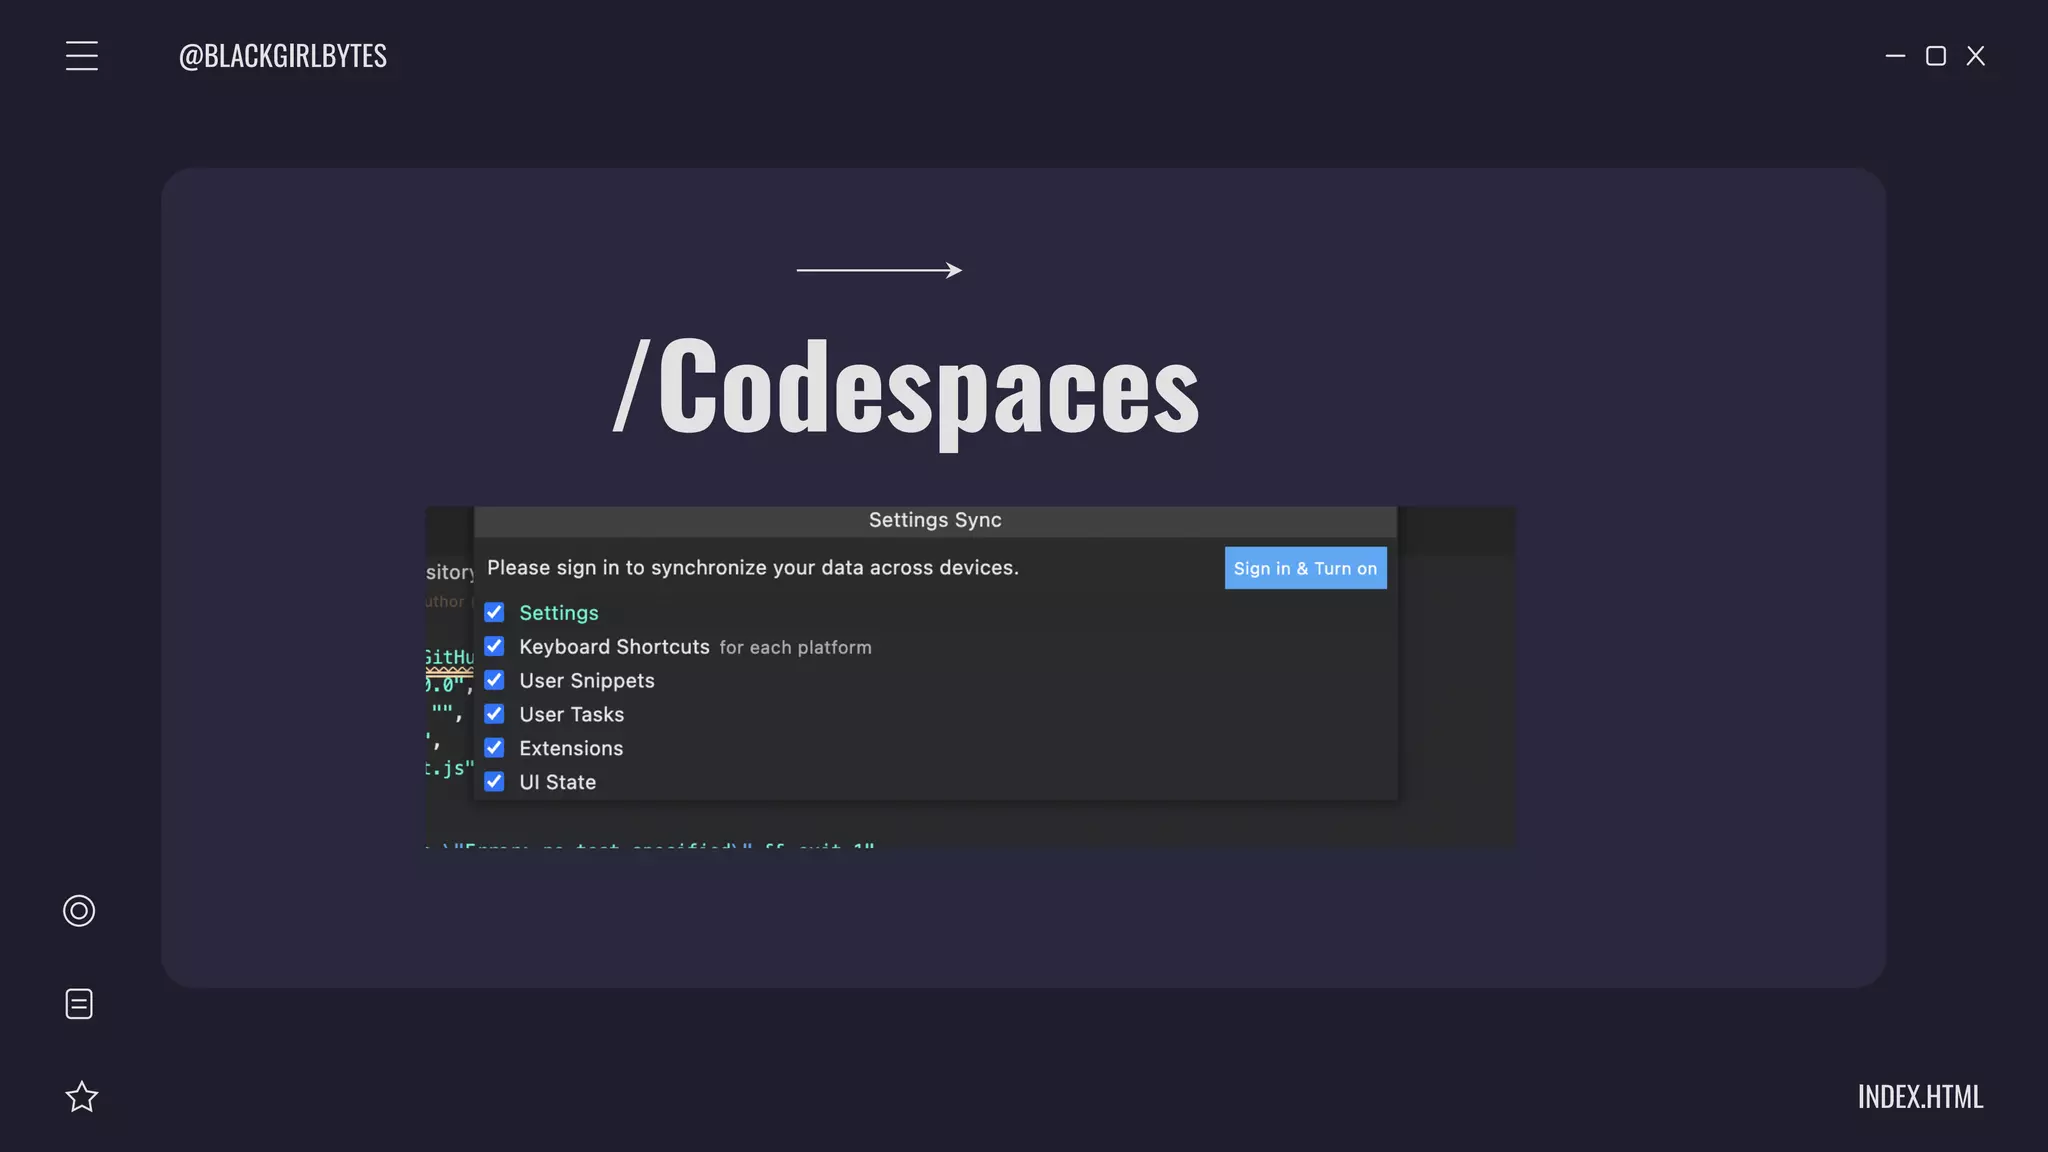Click the document notes icon in sidebar
This screenshot has height=1152, width=2048.
79,1004
